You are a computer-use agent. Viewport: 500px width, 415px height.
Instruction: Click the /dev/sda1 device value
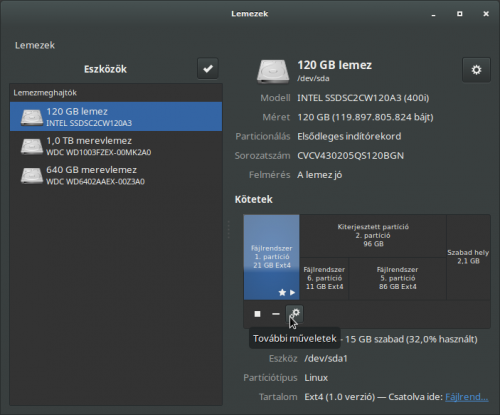tap(326, 359)
